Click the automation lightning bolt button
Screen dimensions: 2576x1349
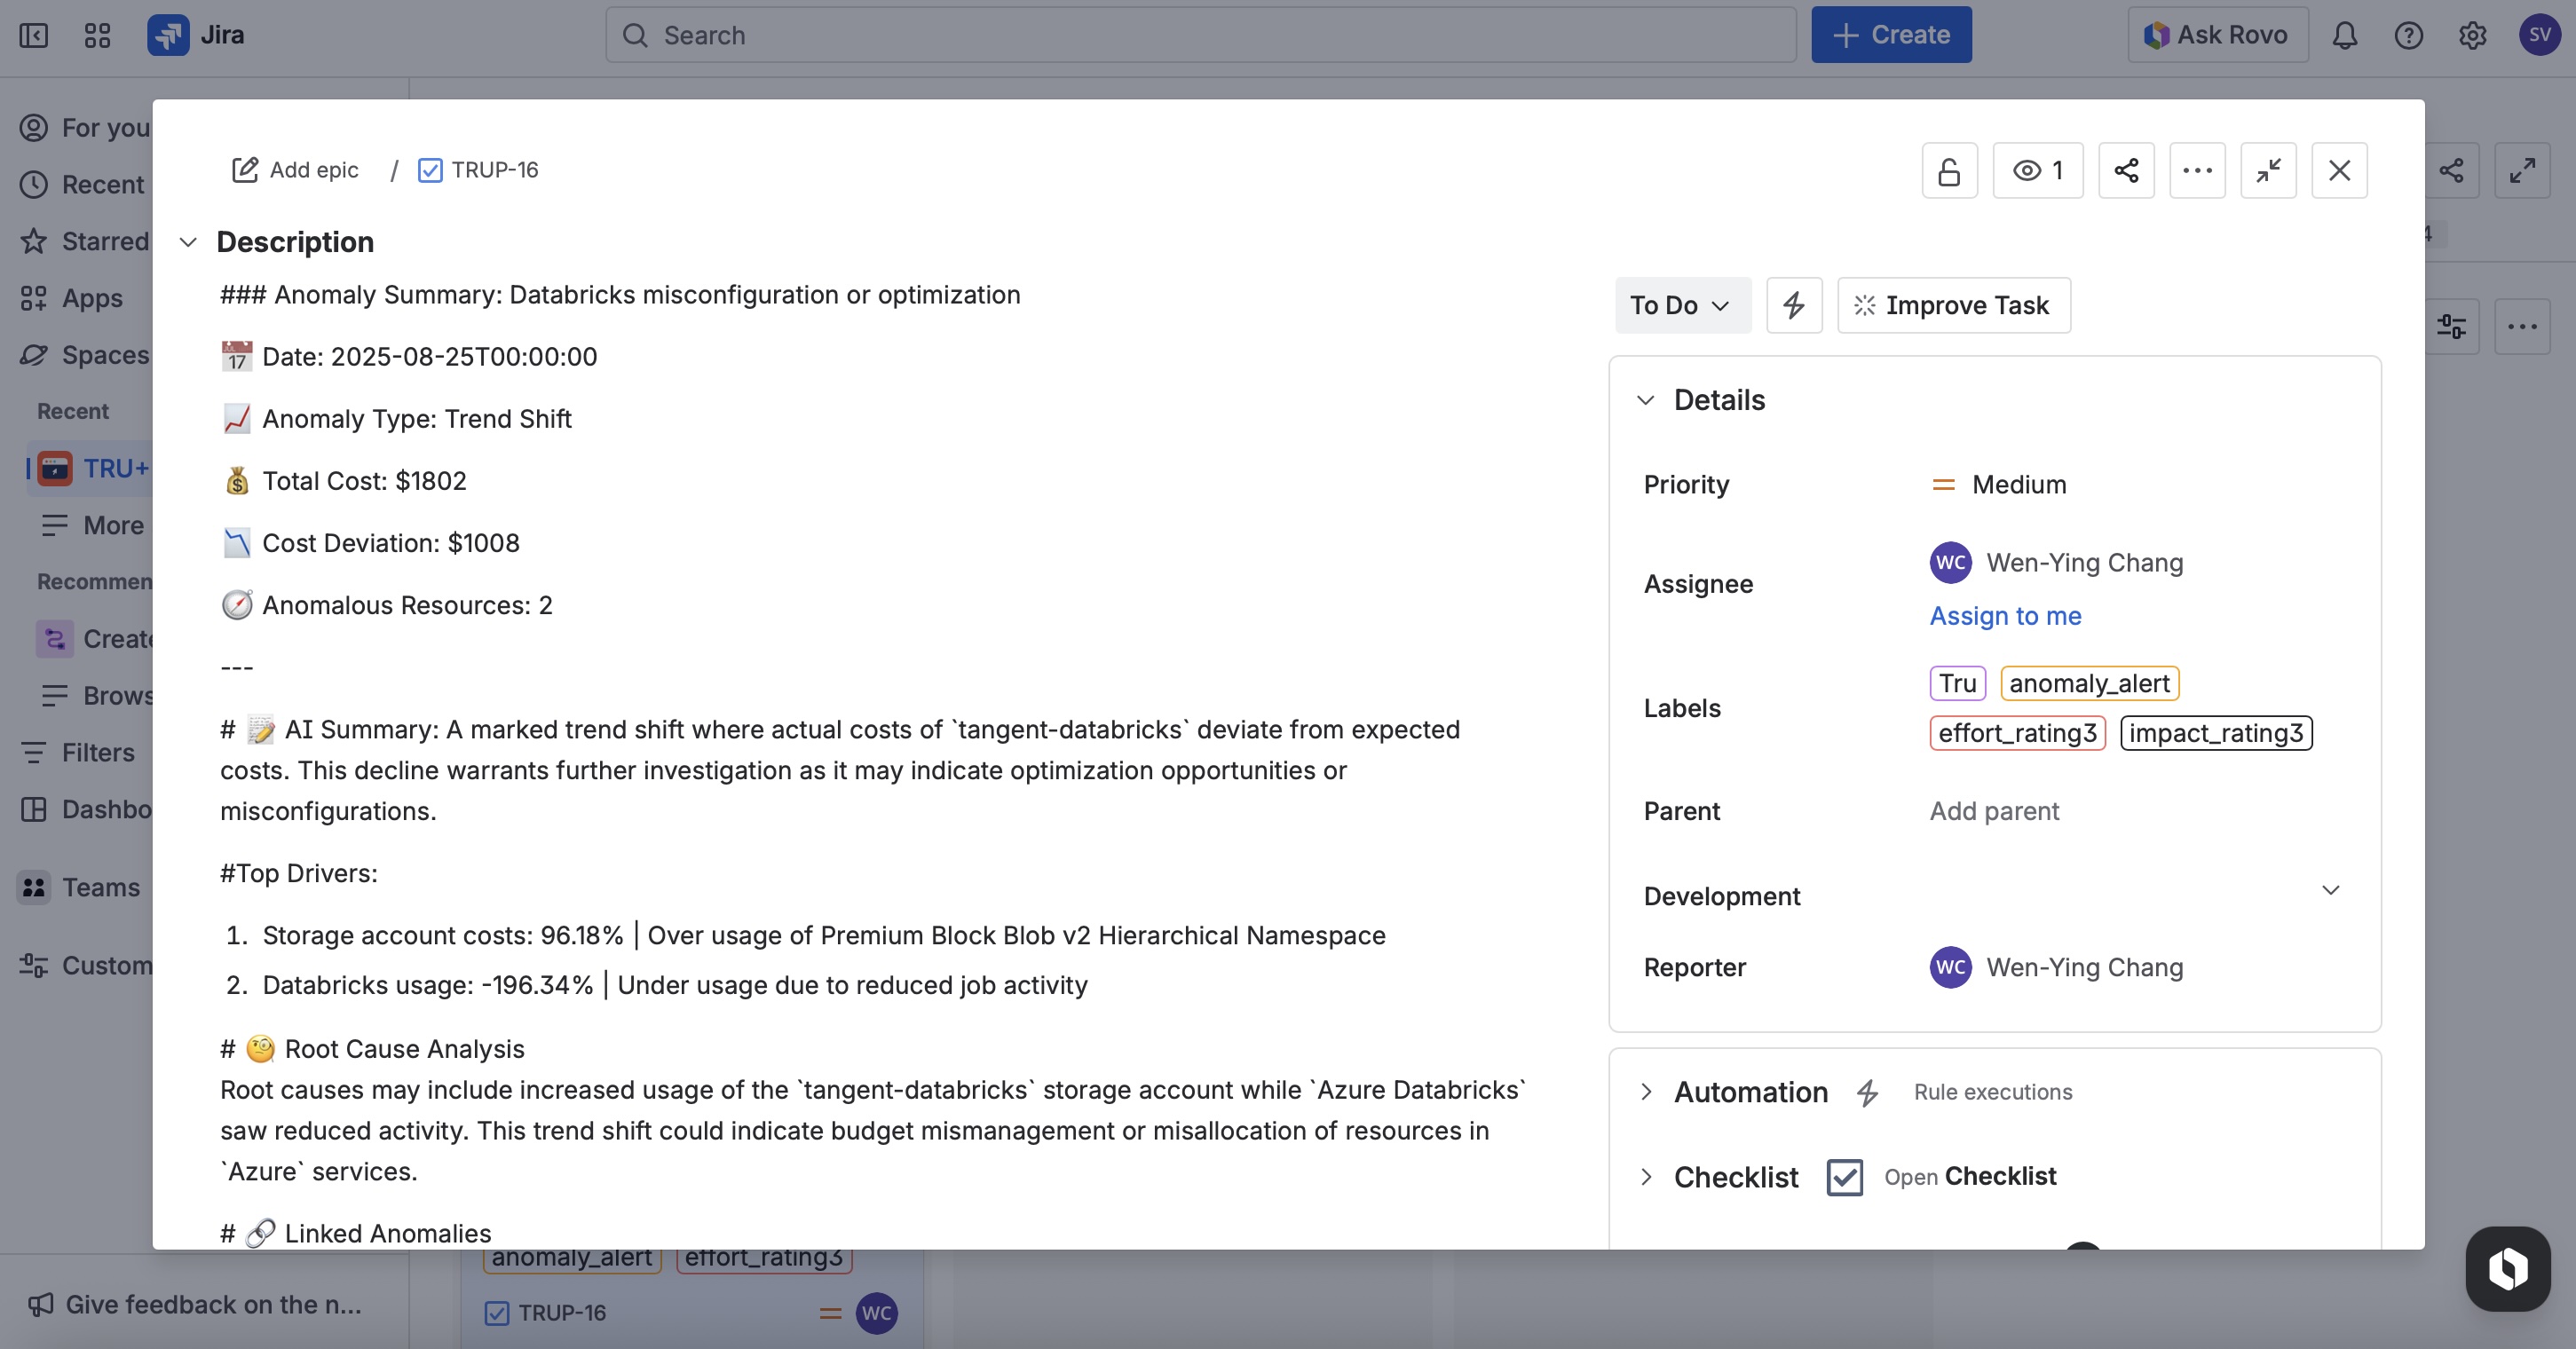tap(1794, 305)
